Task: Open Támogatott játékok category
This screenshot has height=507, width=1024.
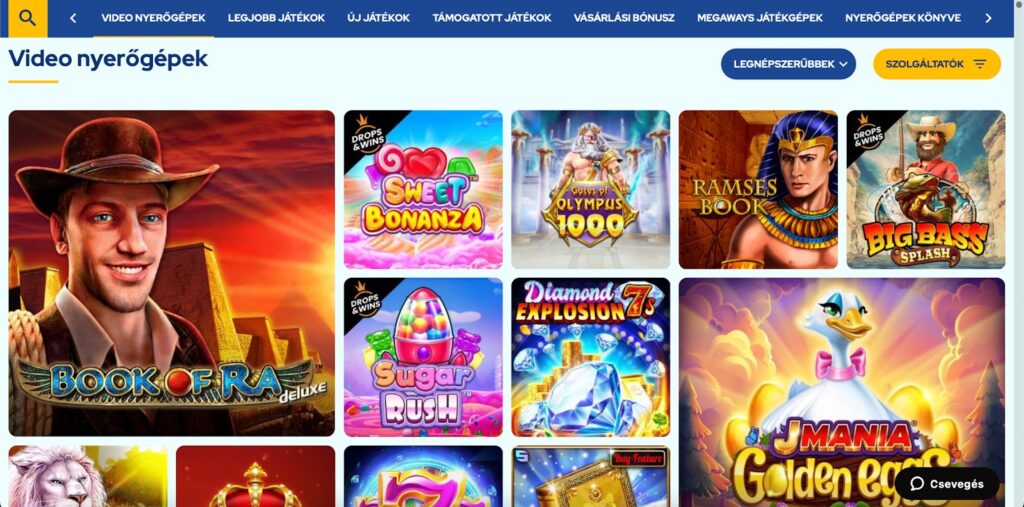Action: pyautogui.click(x=492, y=18)
